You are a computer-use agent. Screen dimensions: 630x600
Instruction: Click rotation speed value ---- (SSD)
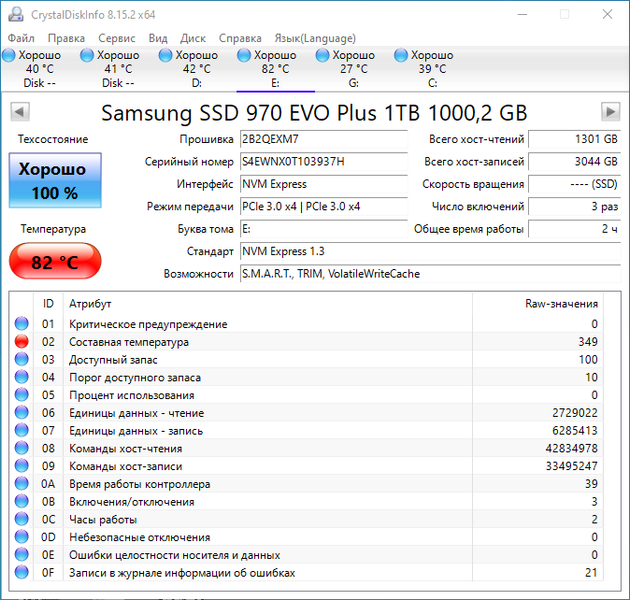click(x=575, y=184)
